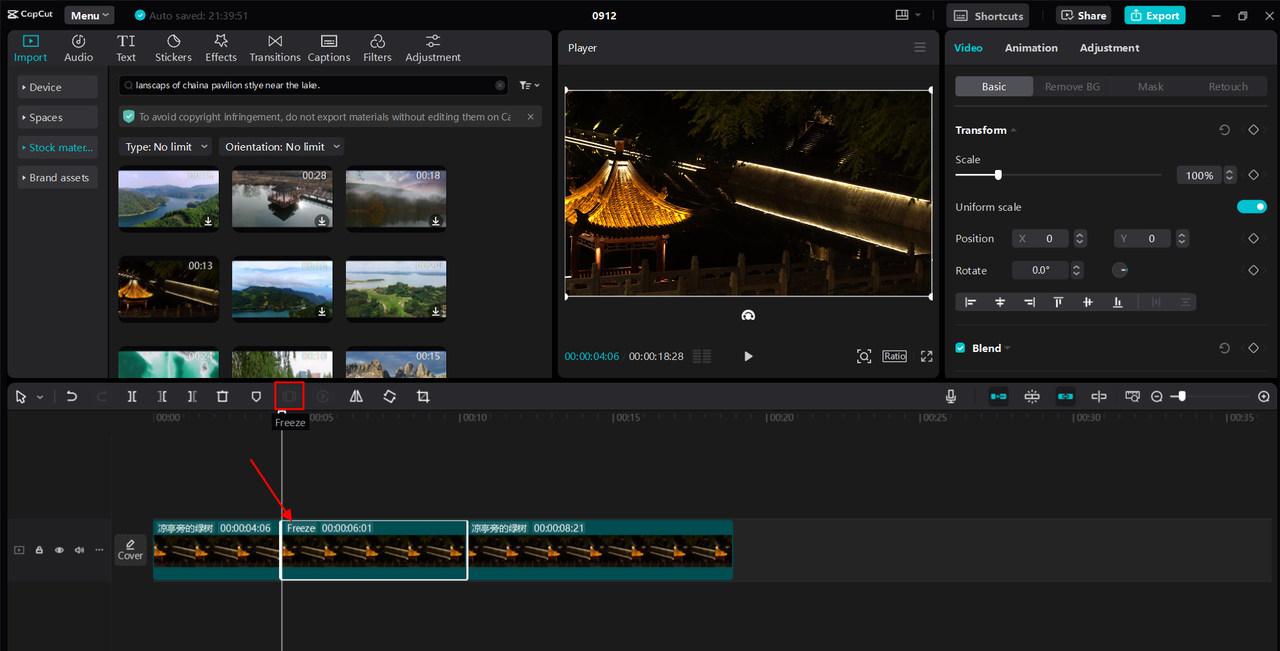
Task: Uncheck the Blend checkbox
Action: point(960,348)
